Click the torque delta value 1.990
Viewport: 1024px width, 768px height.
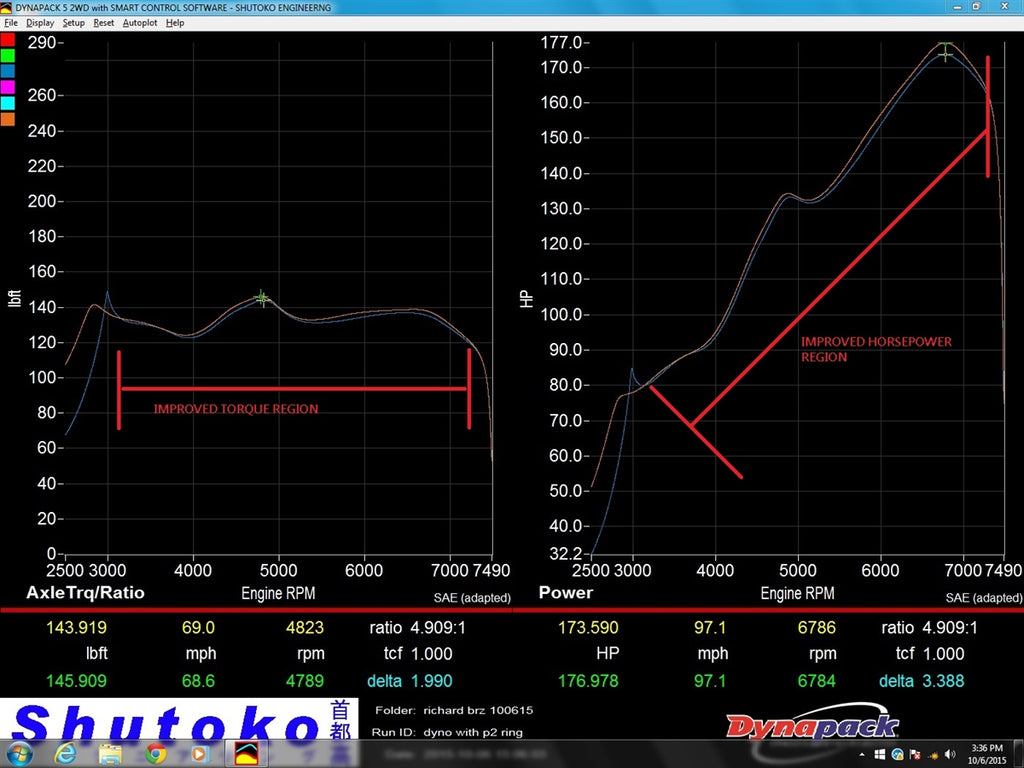point(431,681)
